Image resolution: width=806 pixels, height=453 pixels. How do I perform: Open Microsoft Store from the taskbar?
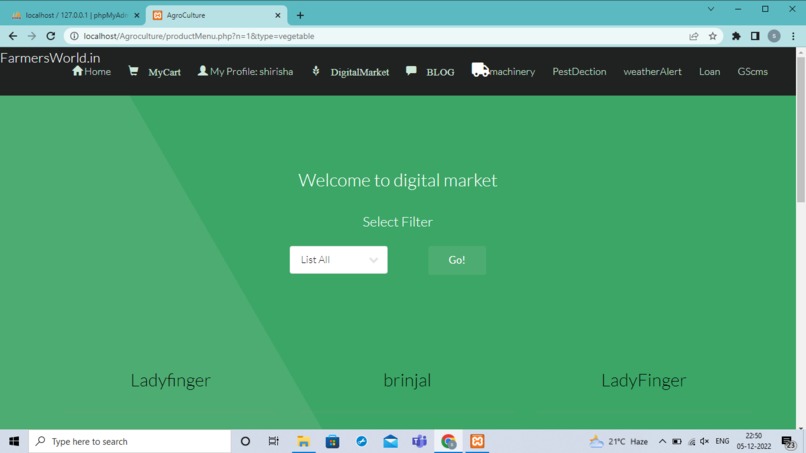point(332,441)
